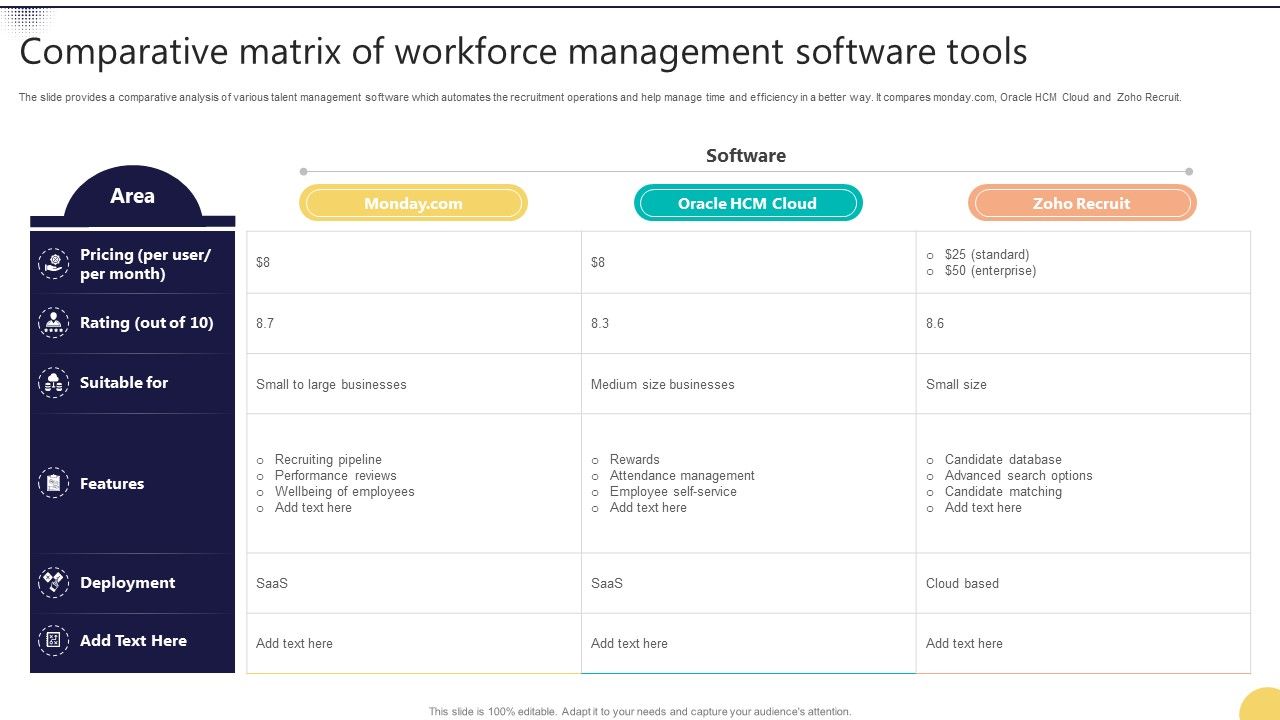Viewport: 1280px width, 720px height.
Task: Click the 'Suitable for' label
Action: [x=124, y=383]
